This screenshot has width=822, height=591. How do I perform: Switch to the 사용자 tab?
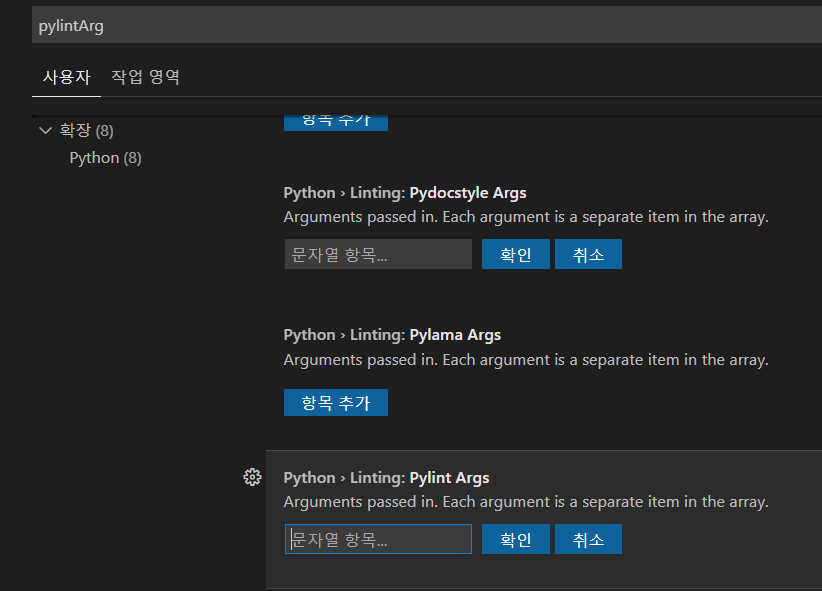pyautogui.click(x=67, y=77)
